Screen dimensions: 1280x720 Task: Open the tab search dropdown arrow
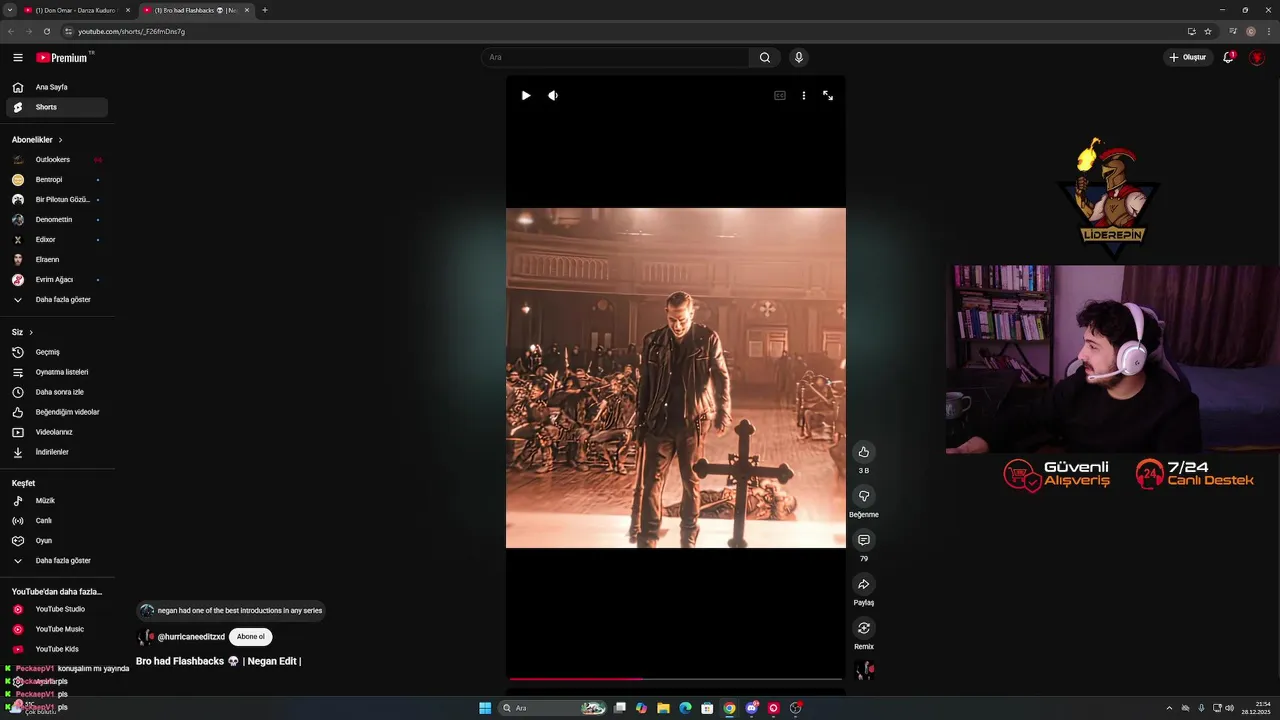tap(9, 10)
